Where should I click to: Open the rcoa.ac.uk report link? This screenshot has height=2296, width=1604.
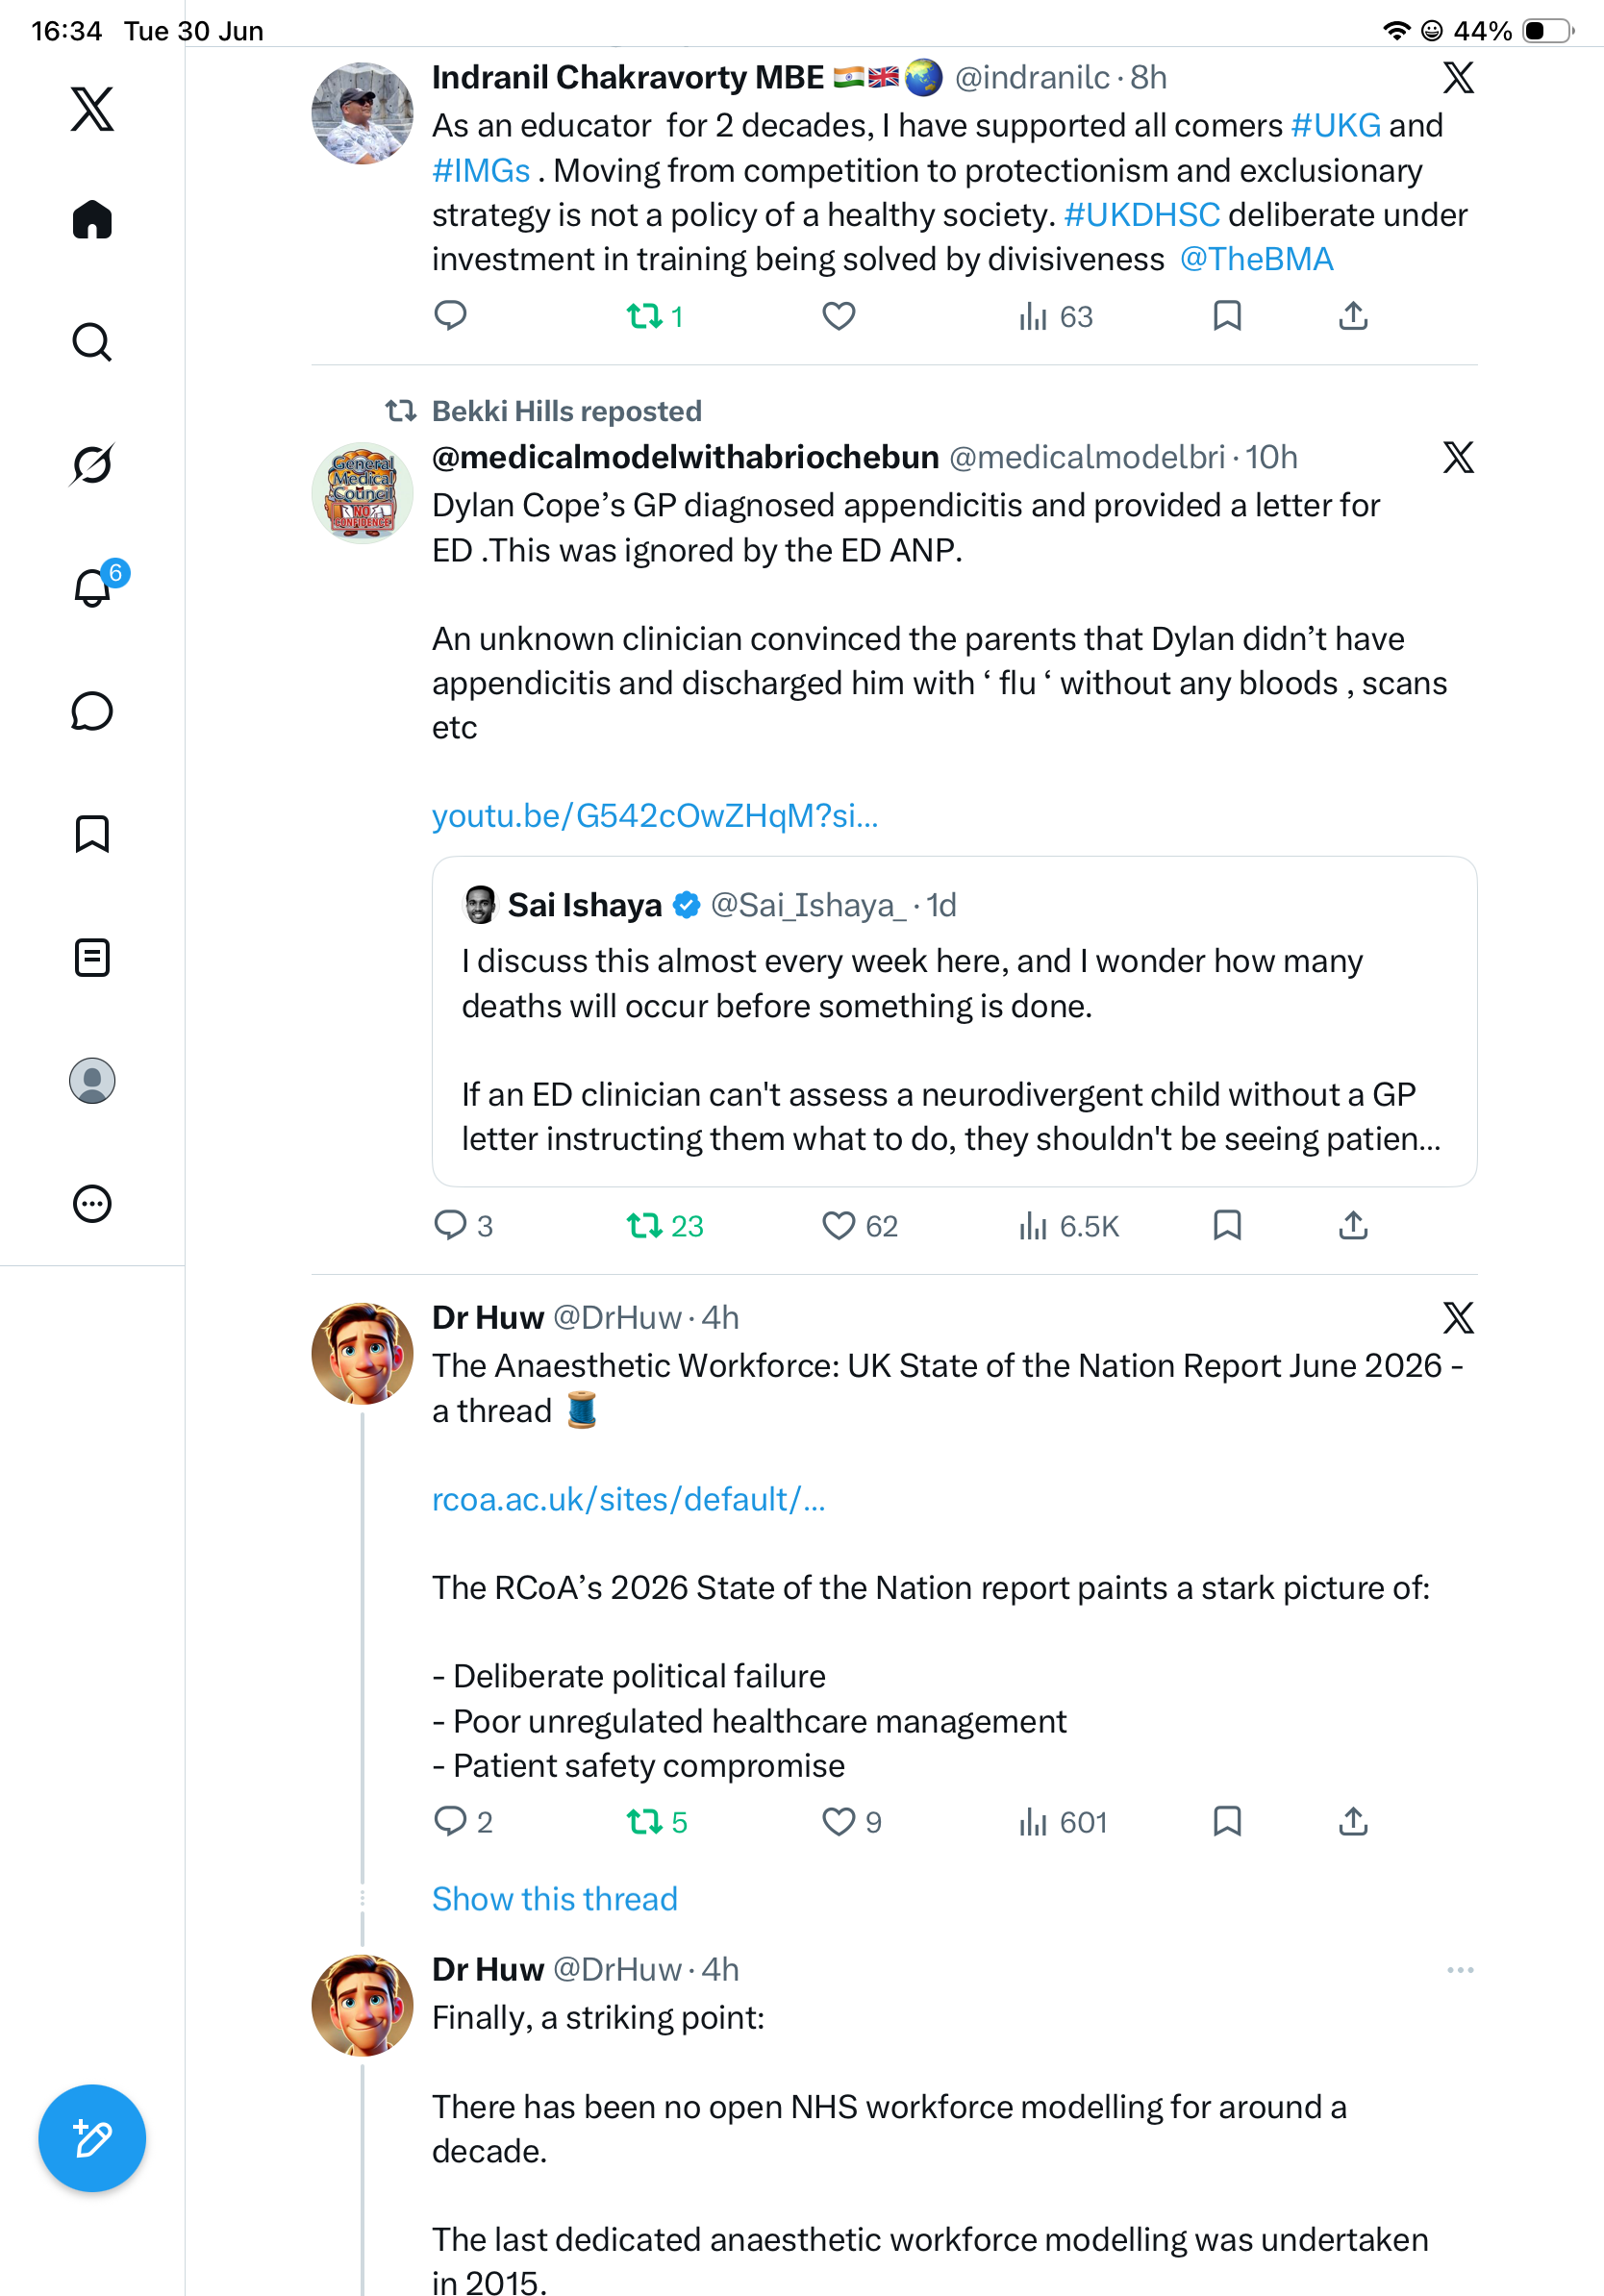pos(629,1499)
